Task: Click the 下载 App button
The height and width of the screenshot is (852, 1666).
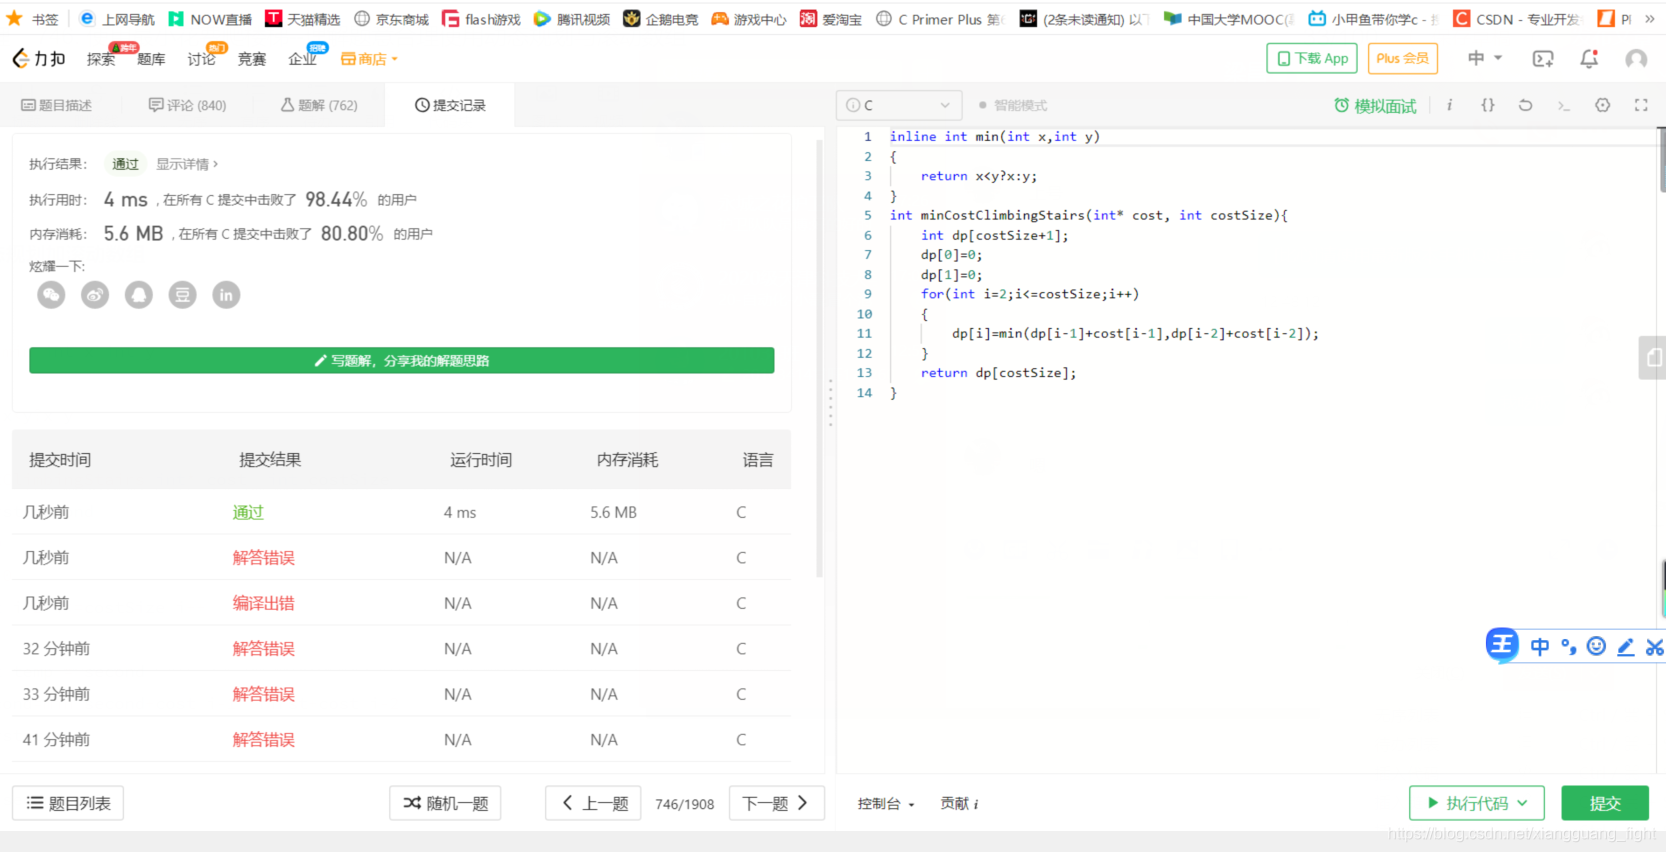Action: [1312, 58]
